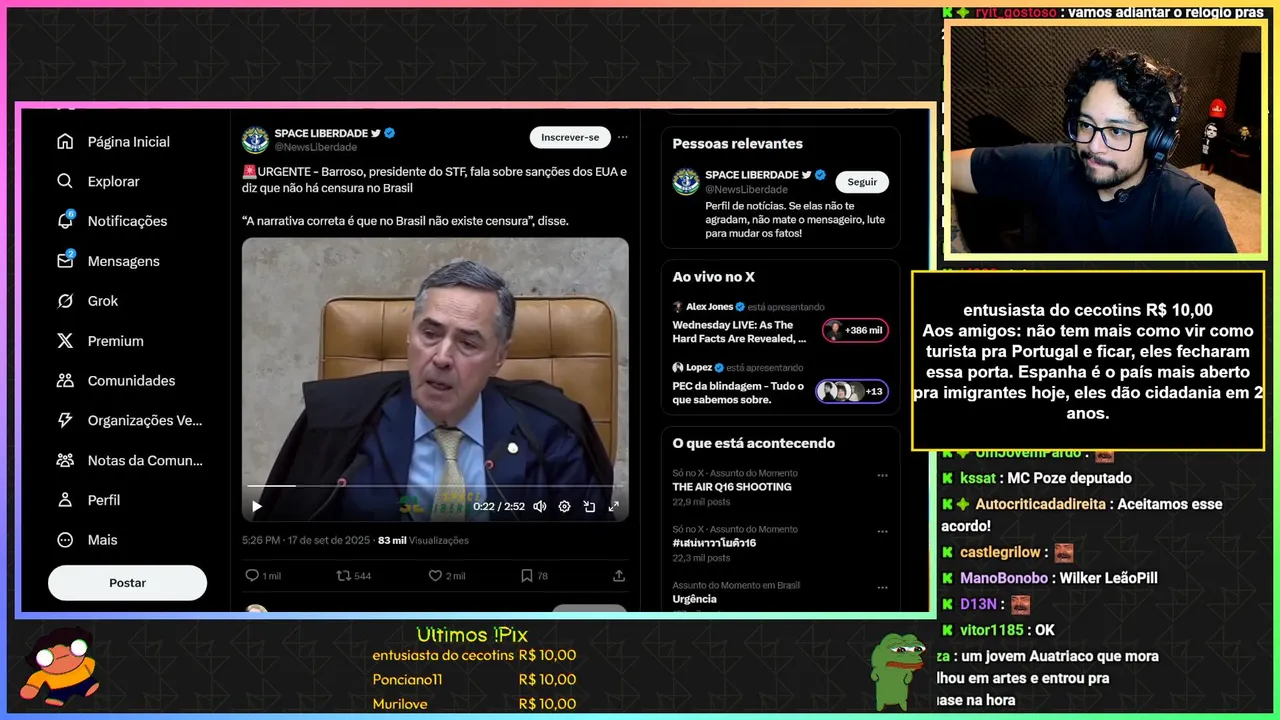
Task: Click the Grok logo icon
Action: (x=65, y=301)
